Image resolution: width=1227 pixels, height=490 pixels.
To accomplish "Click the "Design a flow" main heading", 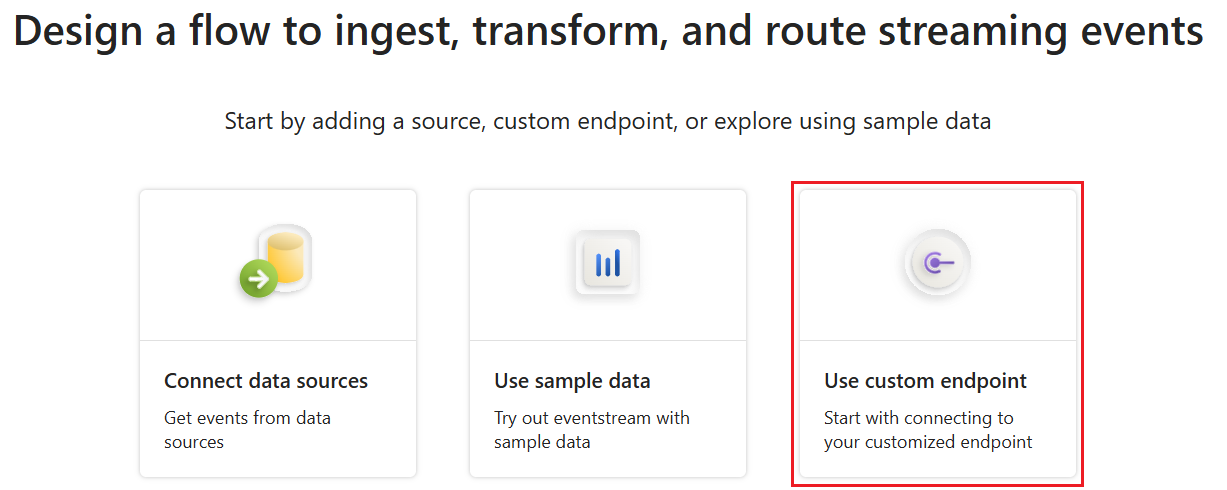I will pyautogui.click(x=608, y=32).
